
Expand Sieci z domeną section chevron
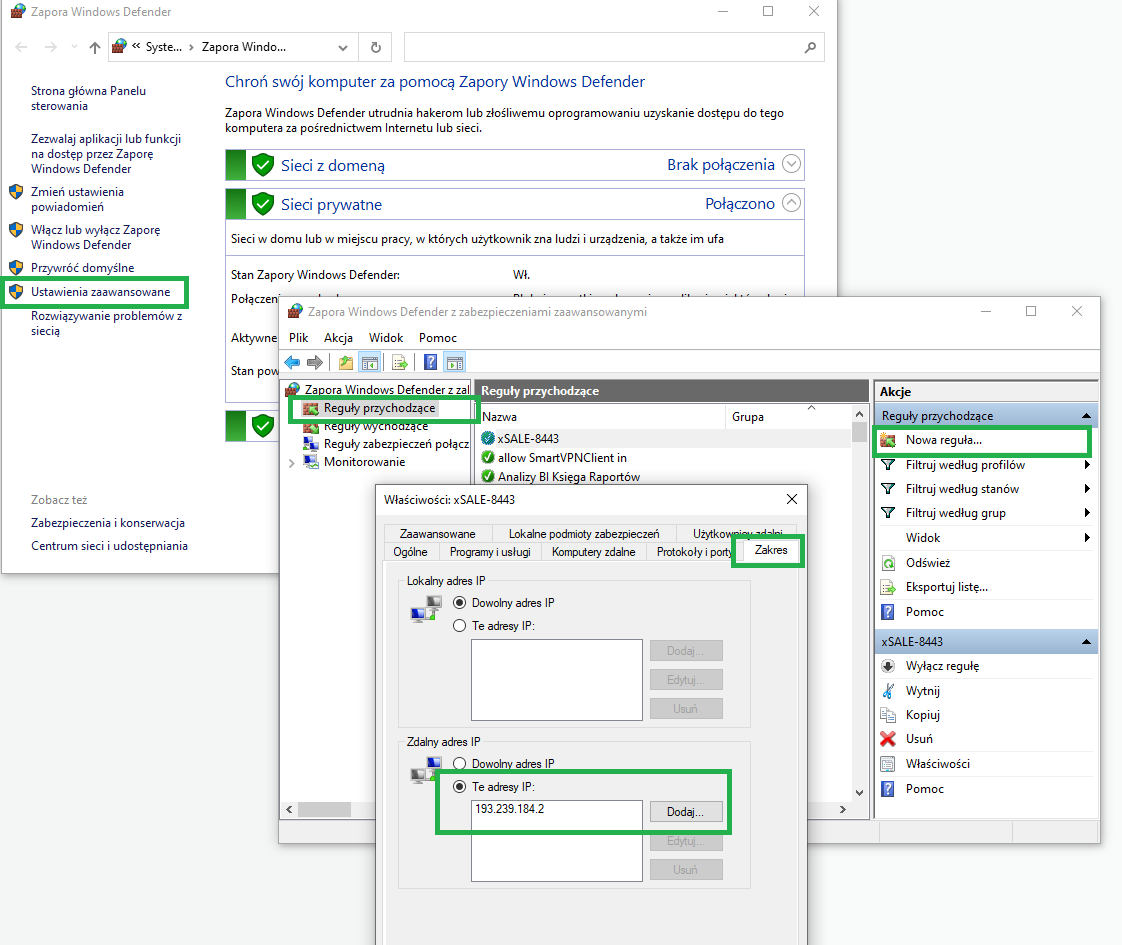pyautogui.click(x=792, y=164)
